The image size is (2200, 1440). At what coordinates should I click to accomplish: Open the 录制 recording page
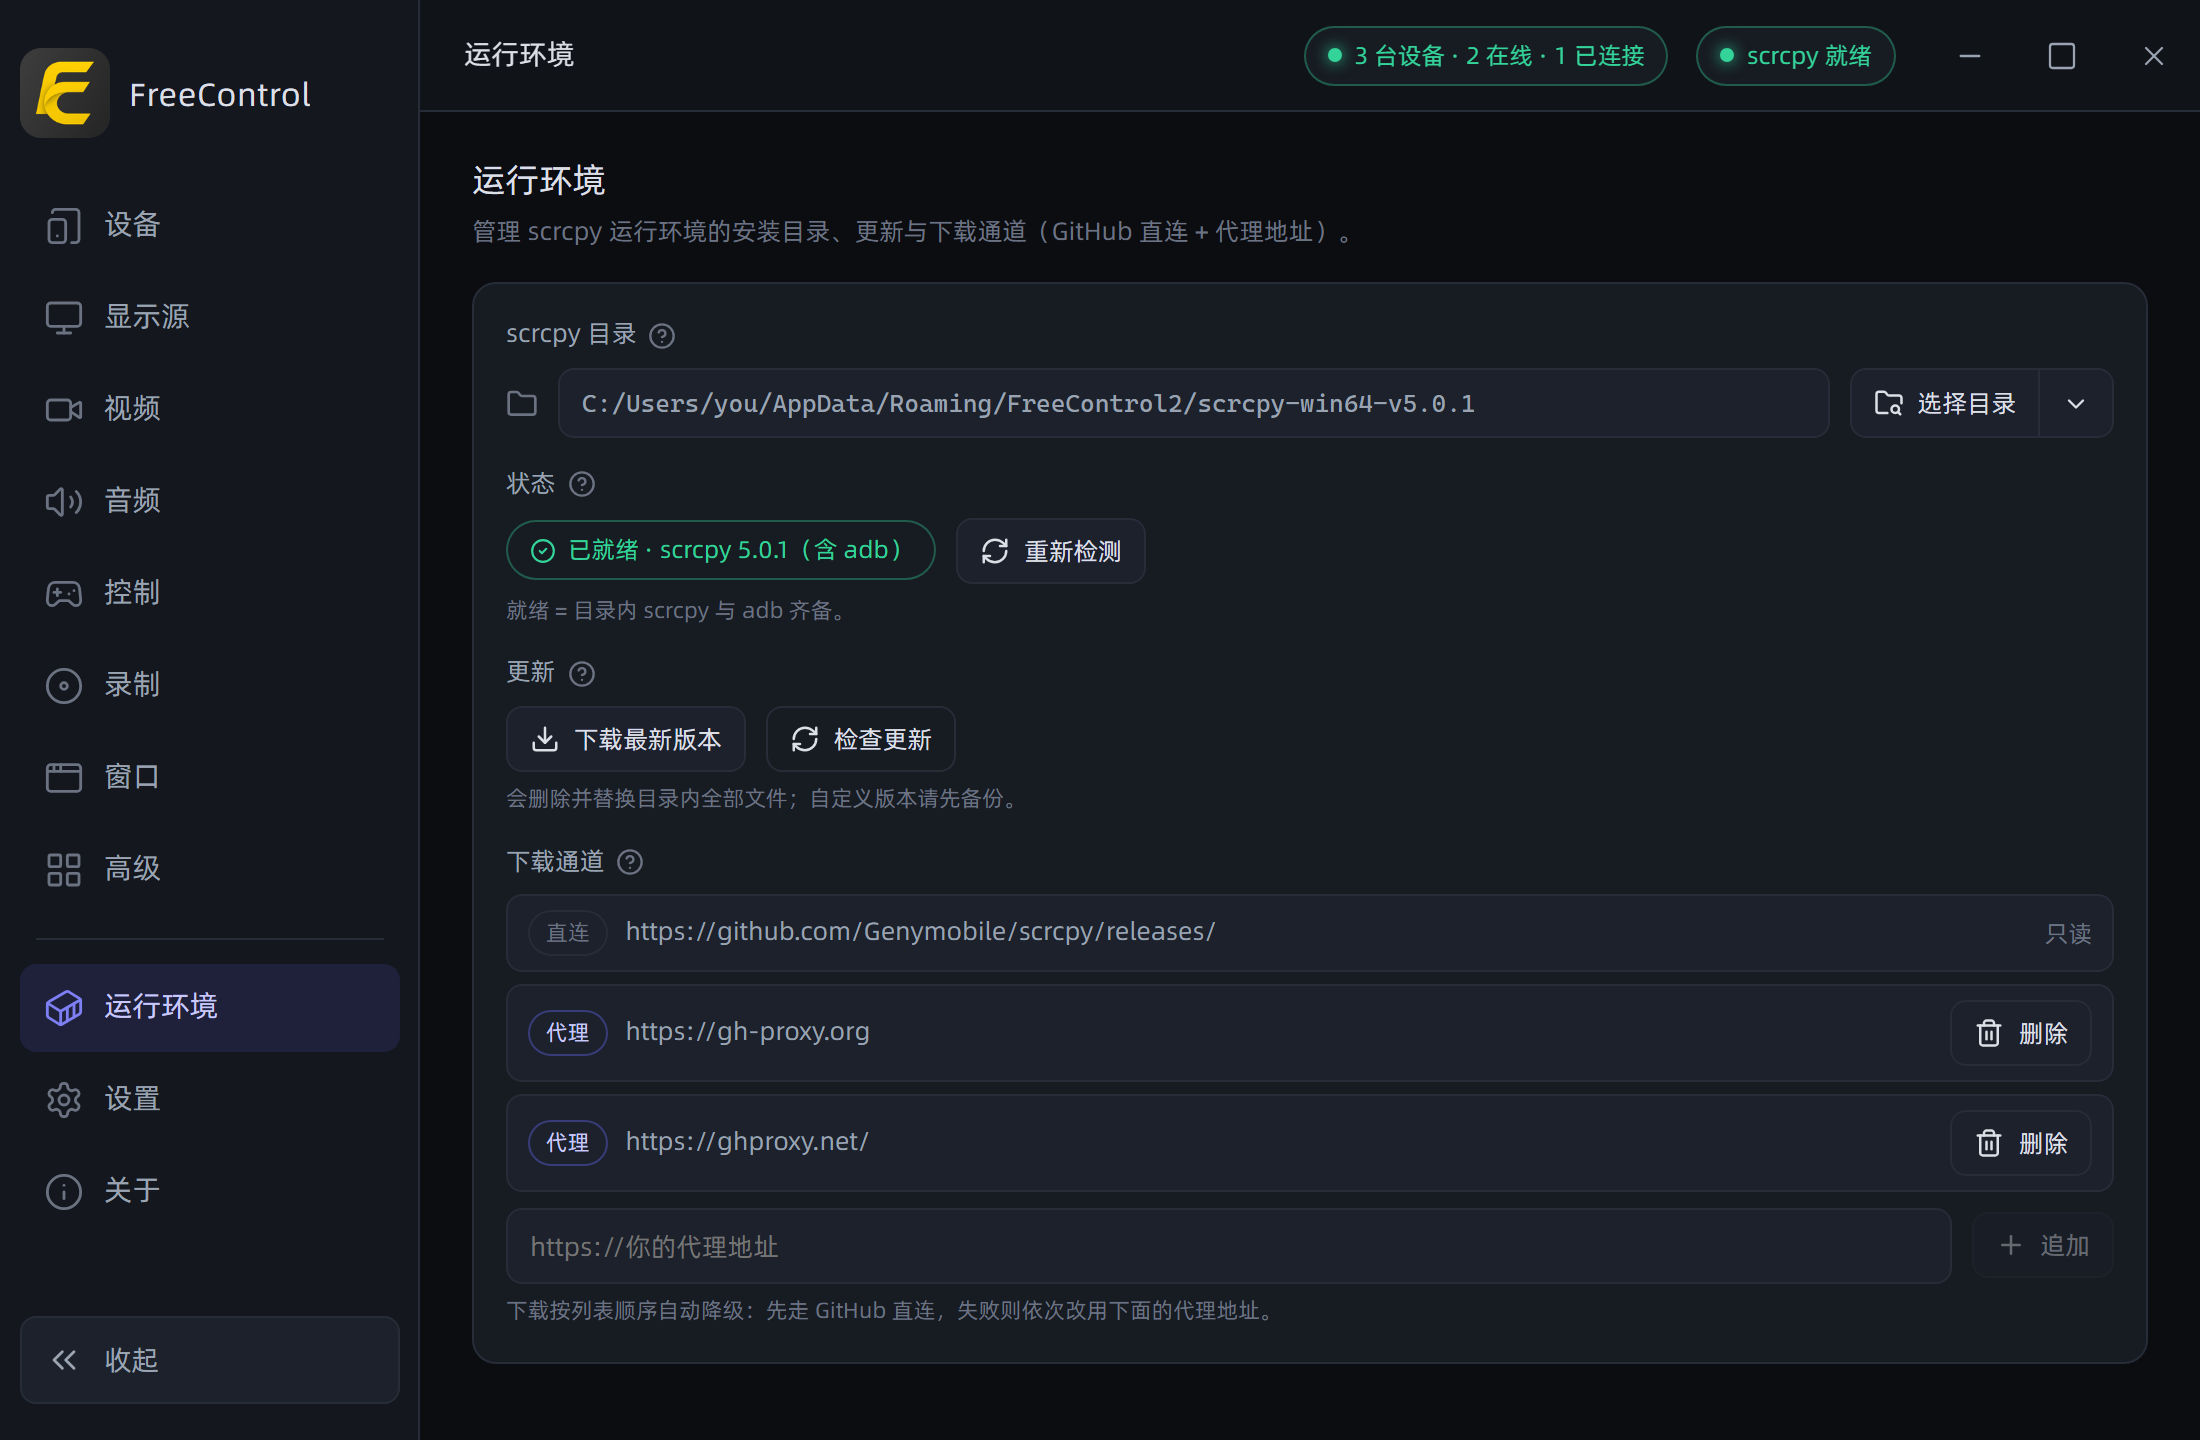pyautogui.click(x=210, y=685)
